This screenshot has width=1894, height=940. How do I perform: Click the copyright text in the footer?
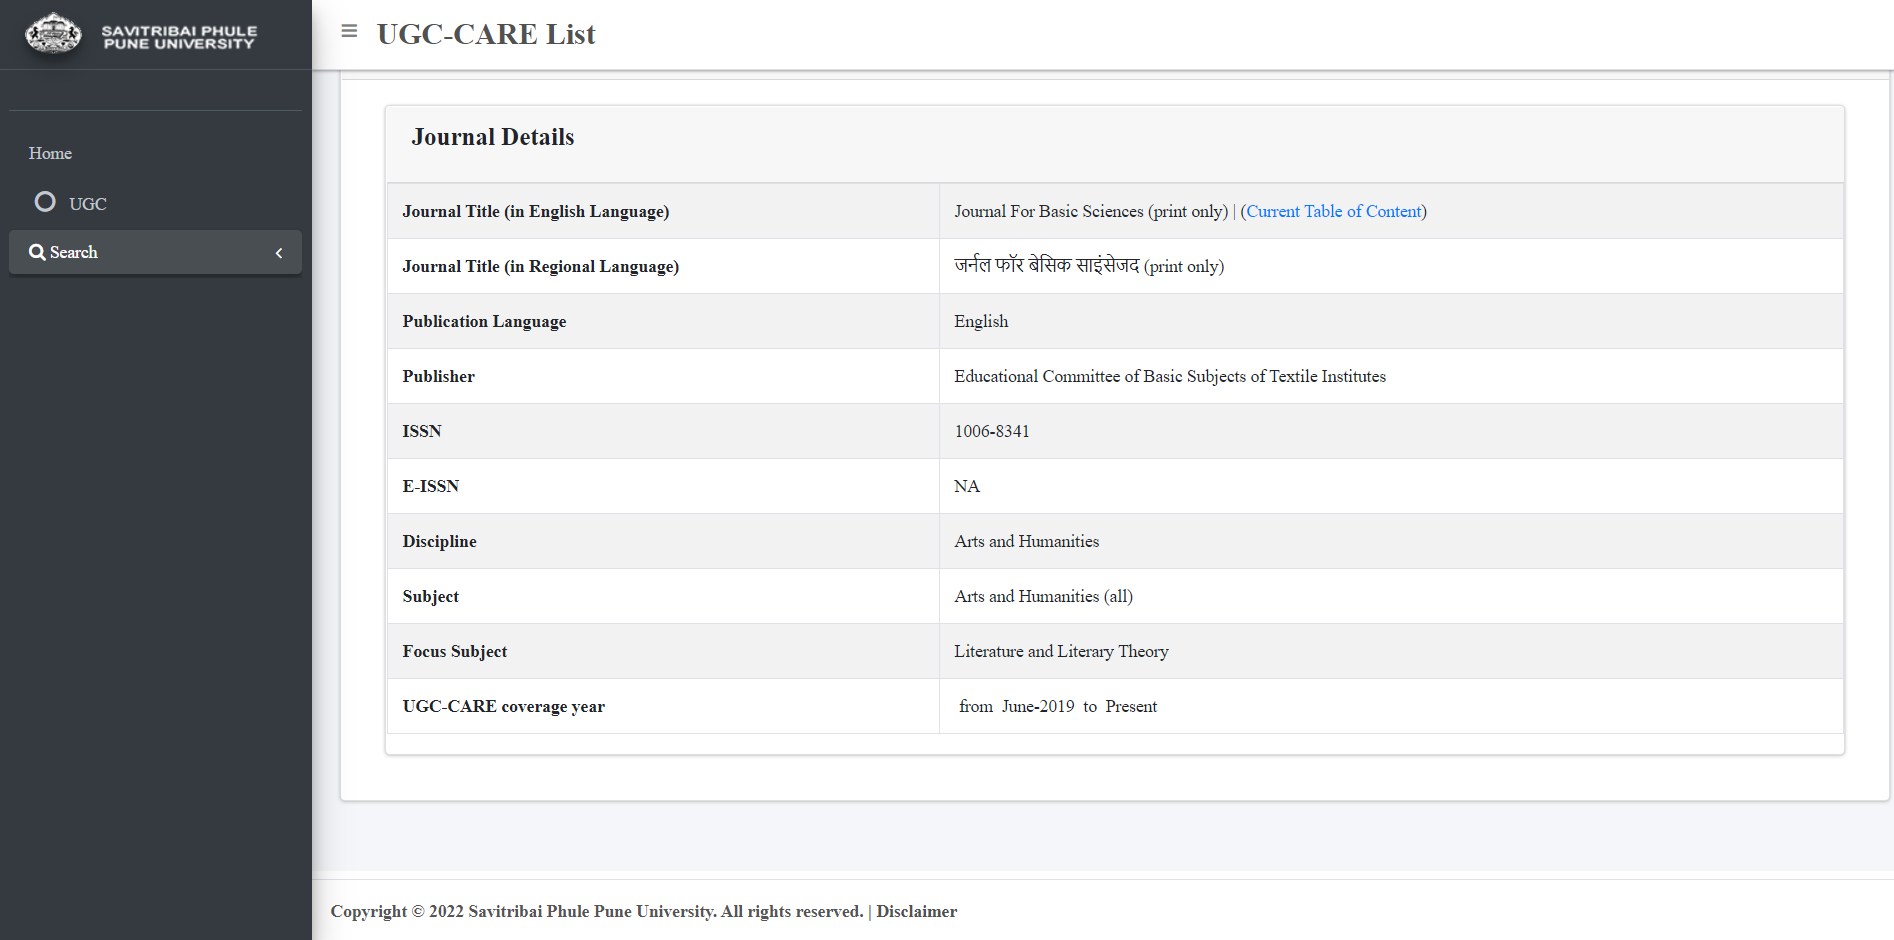click(x=596, y=911)
